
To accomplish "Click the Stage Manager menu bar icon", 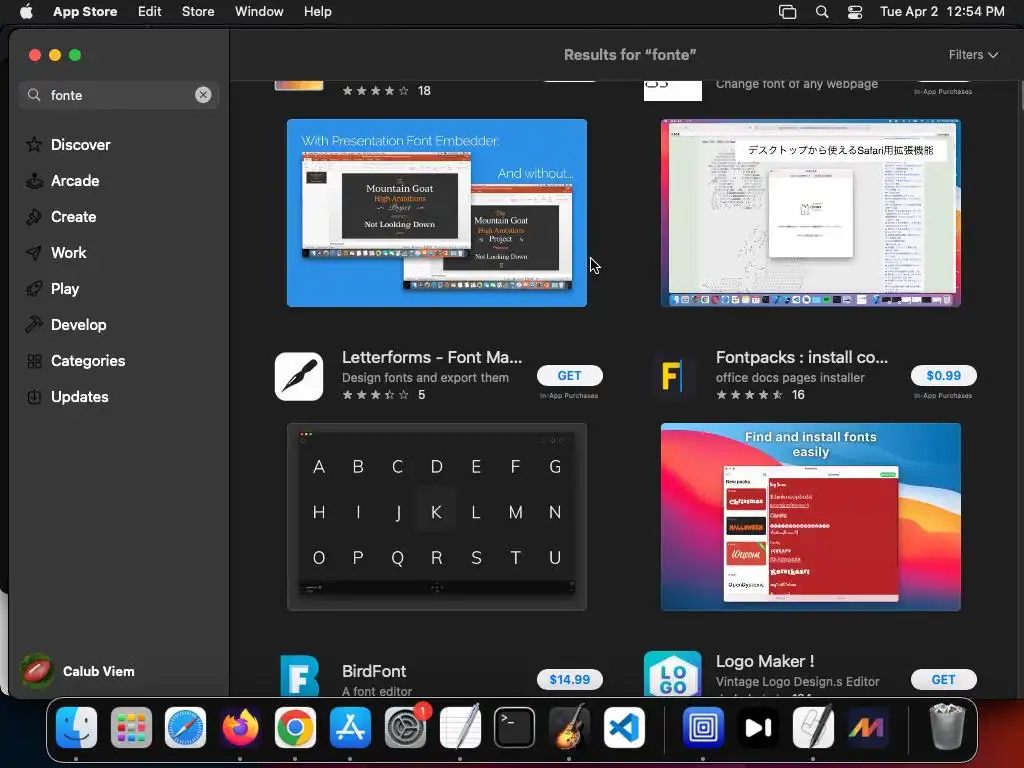I will (x=788, y=12).
